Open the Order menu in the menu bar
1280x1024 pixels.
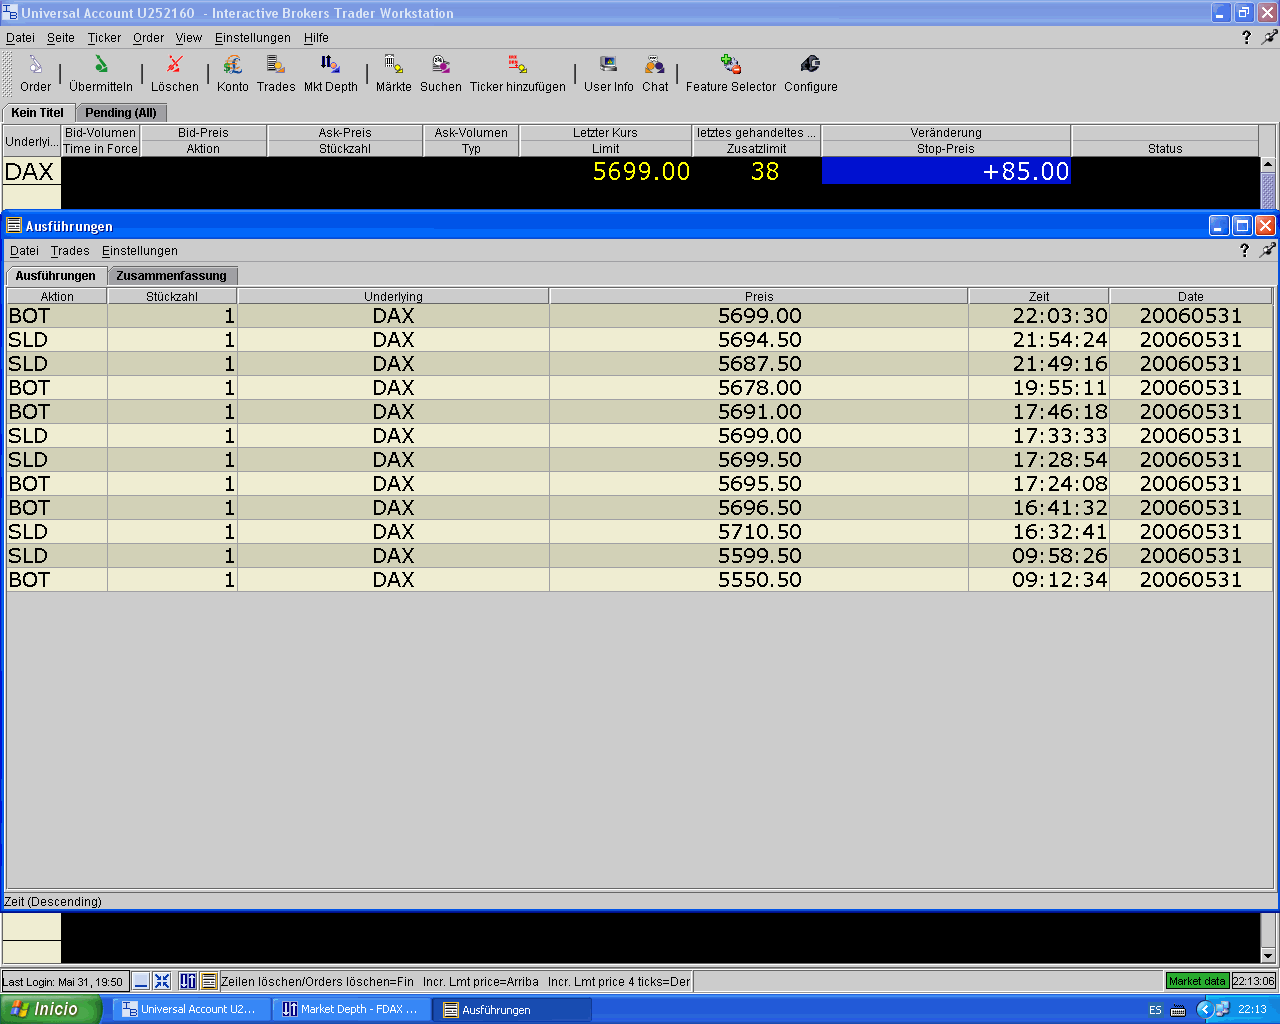pos(148,38)
